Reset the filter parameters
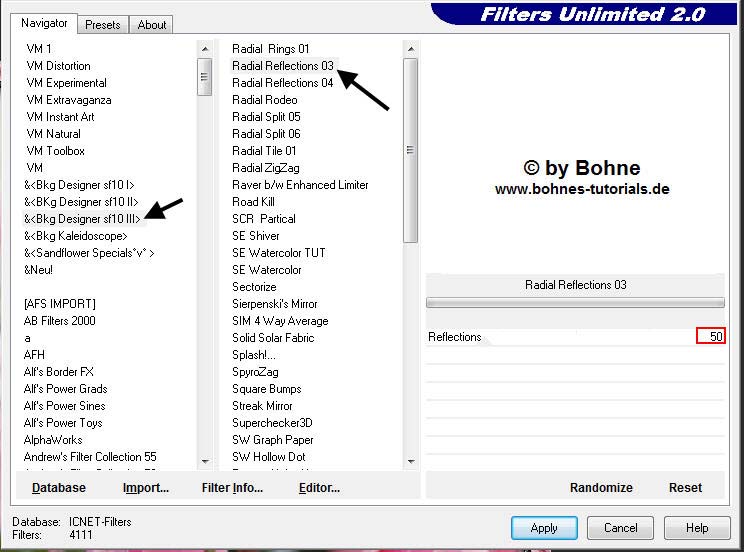This screenshot has width=744, height=552. (685, 488)
